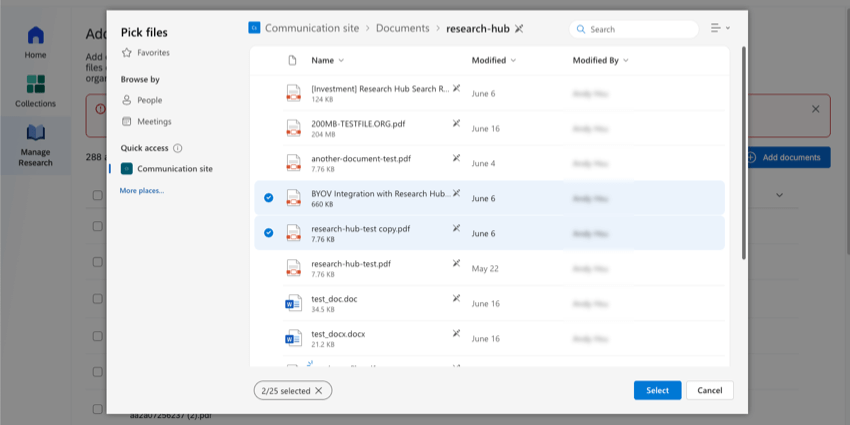Navigate to Documents breadcrumb
Viewport: 850px width, 425px height.
tap(402, 29)
